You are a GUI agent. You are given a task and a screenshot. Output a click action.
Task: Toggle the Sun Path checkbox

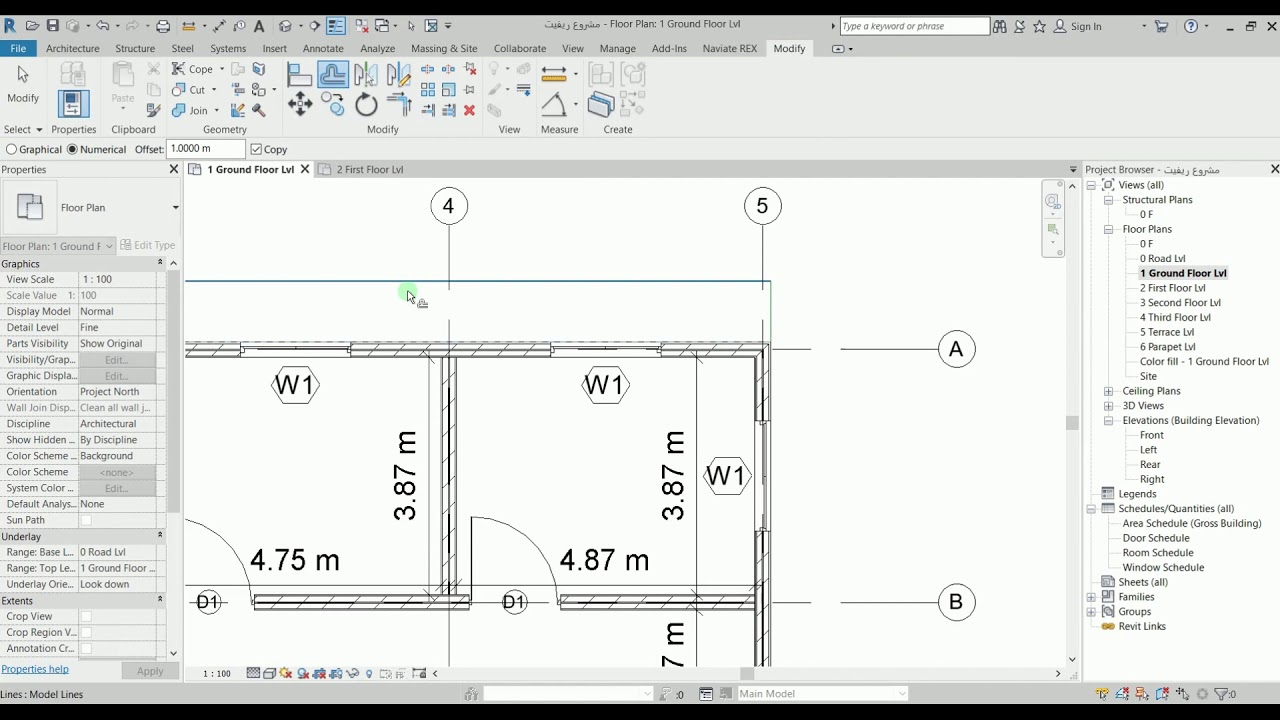[86, 520]
